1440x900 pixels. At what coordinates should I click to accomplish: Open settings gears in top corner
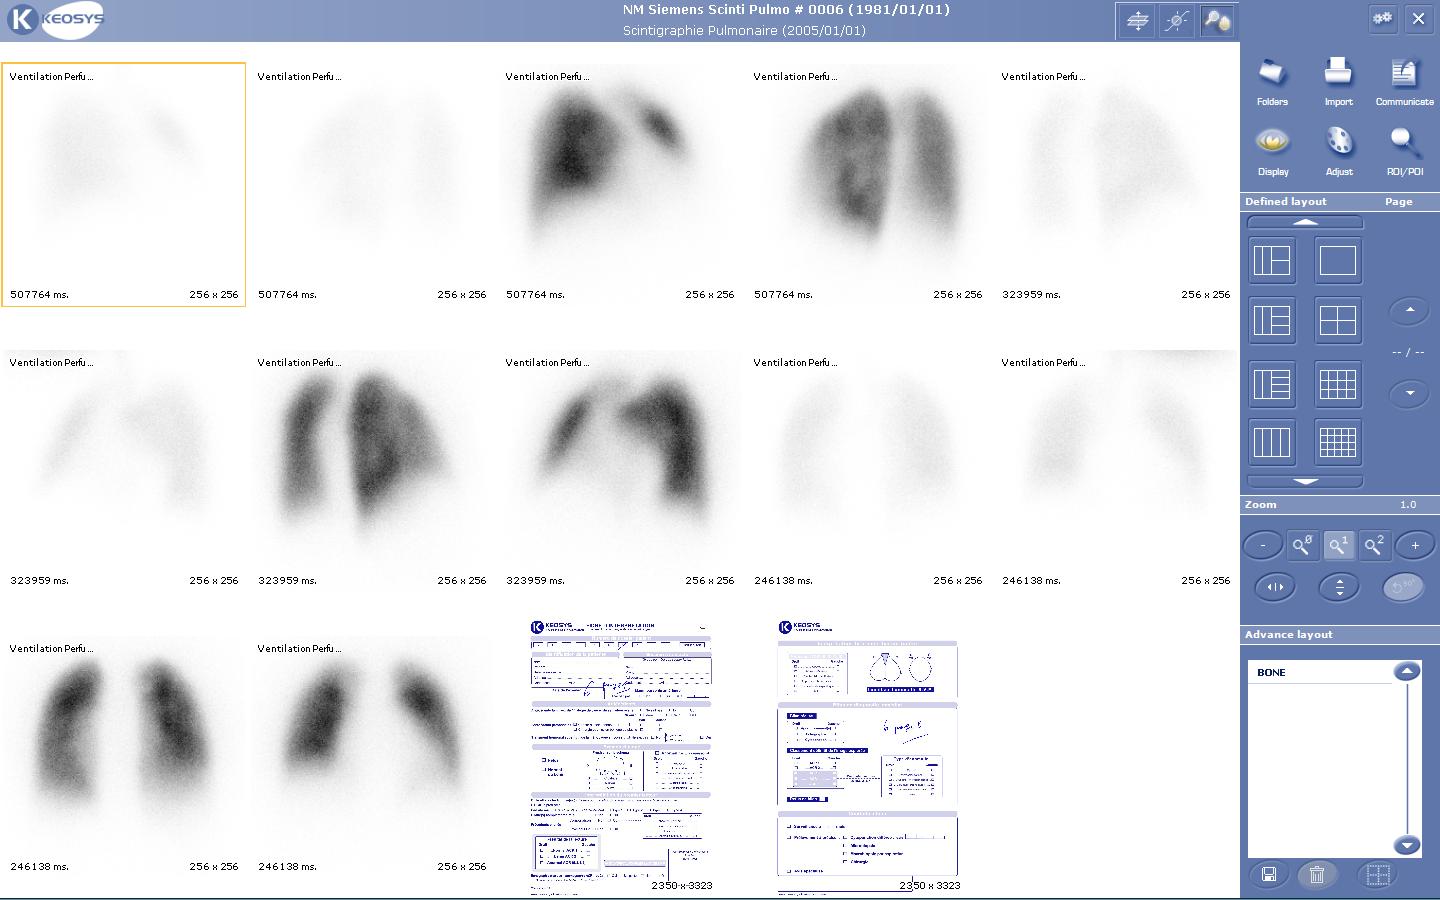[x=1382, y=18]
